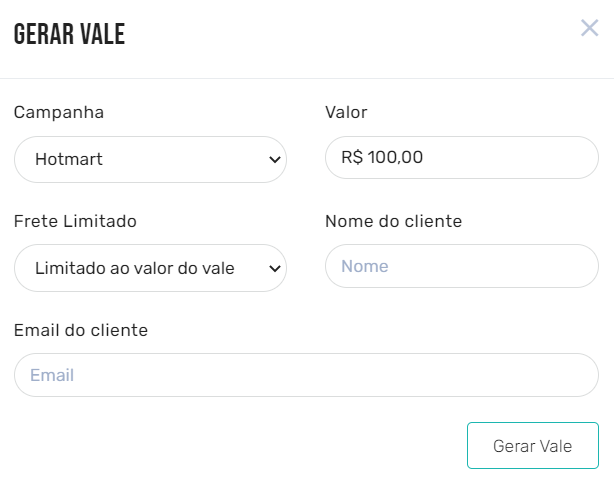Viewport: 614px width, 482px height.
Task: Select the Hotmart campaign text
Action: coord(69,159)
